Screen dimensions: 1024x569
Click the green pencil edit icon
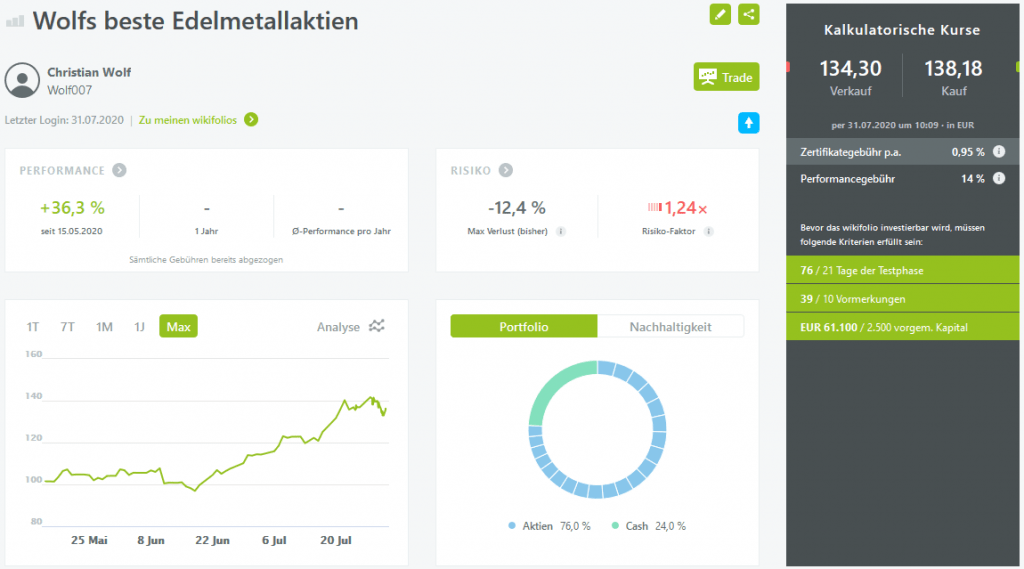pyautogui.click(x=720, y=14)
